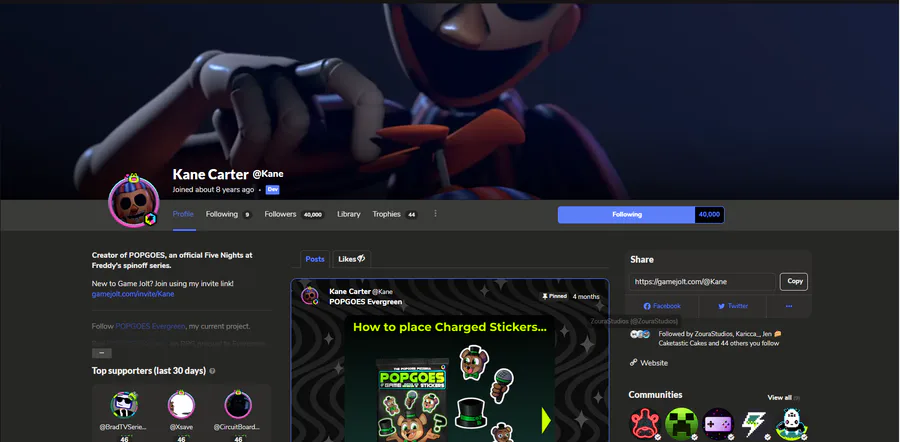Screen dimensions: 900x442
Task: Open @Xsave supporter avatar
Action: click(x=181, y=404)
